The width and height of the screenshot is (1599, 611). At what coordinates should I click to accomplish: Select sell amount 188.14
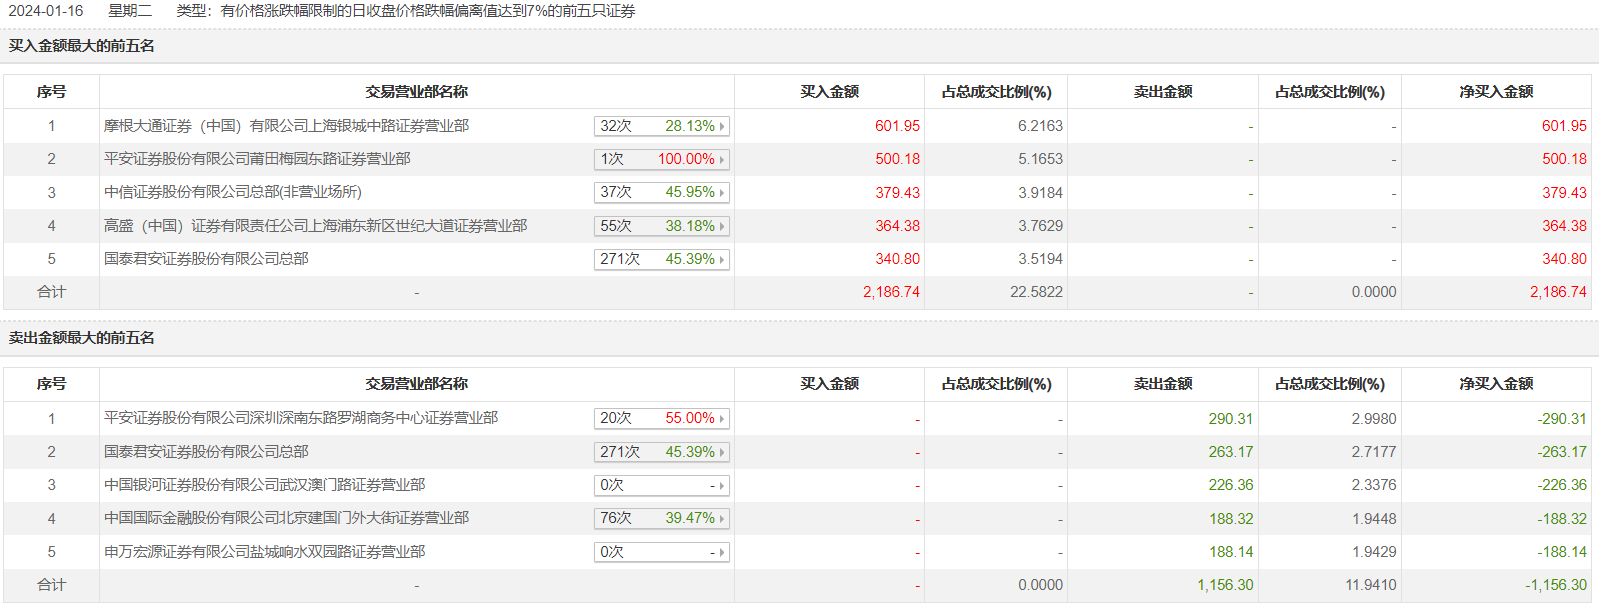(1230, 552)
